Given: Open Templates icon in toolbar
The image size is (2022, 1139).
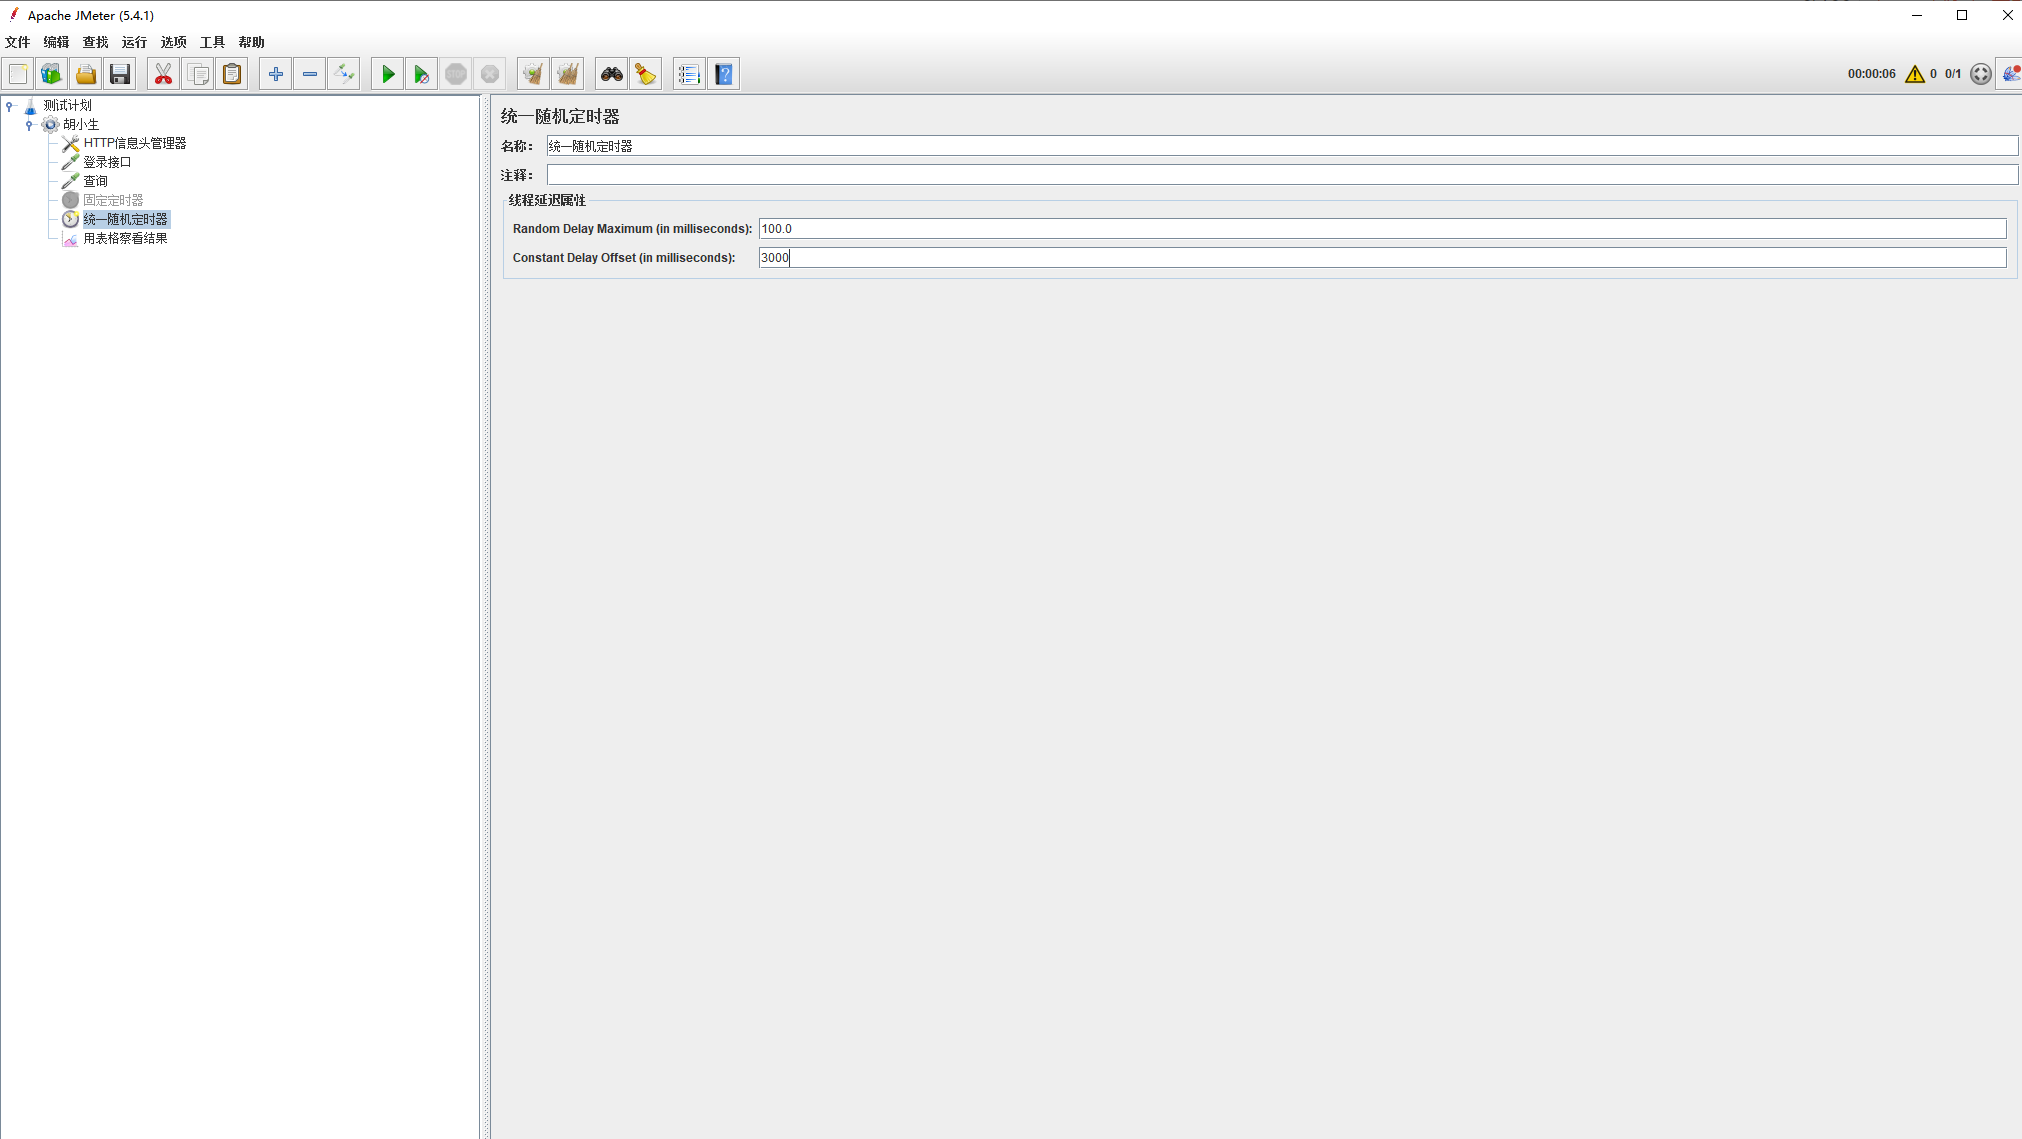Looking at the screenshot, I should pyautogui.click(x=51, y=74).
